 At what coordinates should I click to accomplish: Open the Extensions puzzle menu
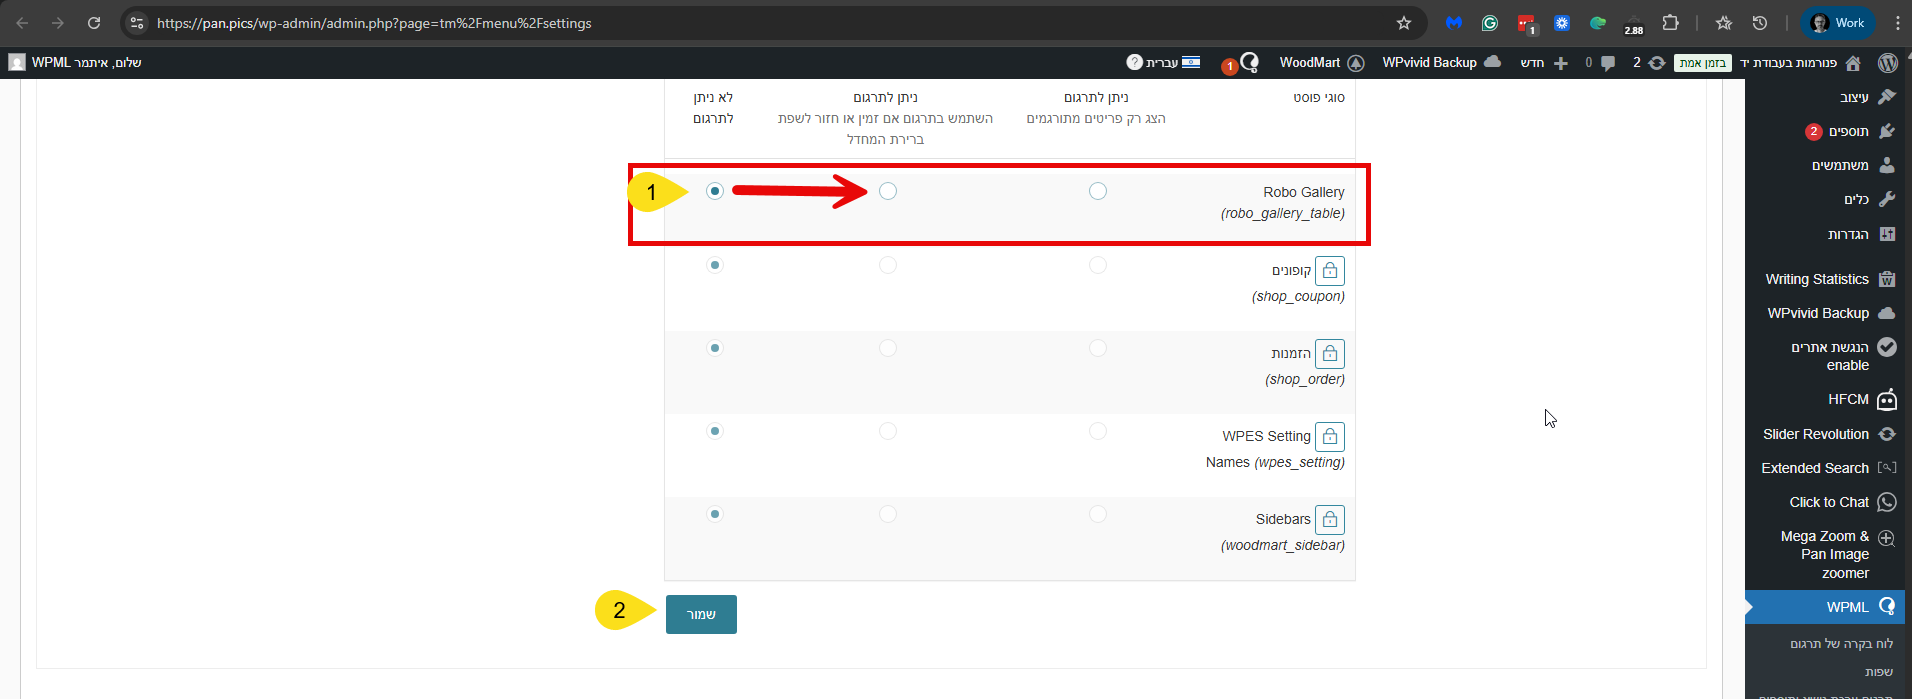[1670, 23]
